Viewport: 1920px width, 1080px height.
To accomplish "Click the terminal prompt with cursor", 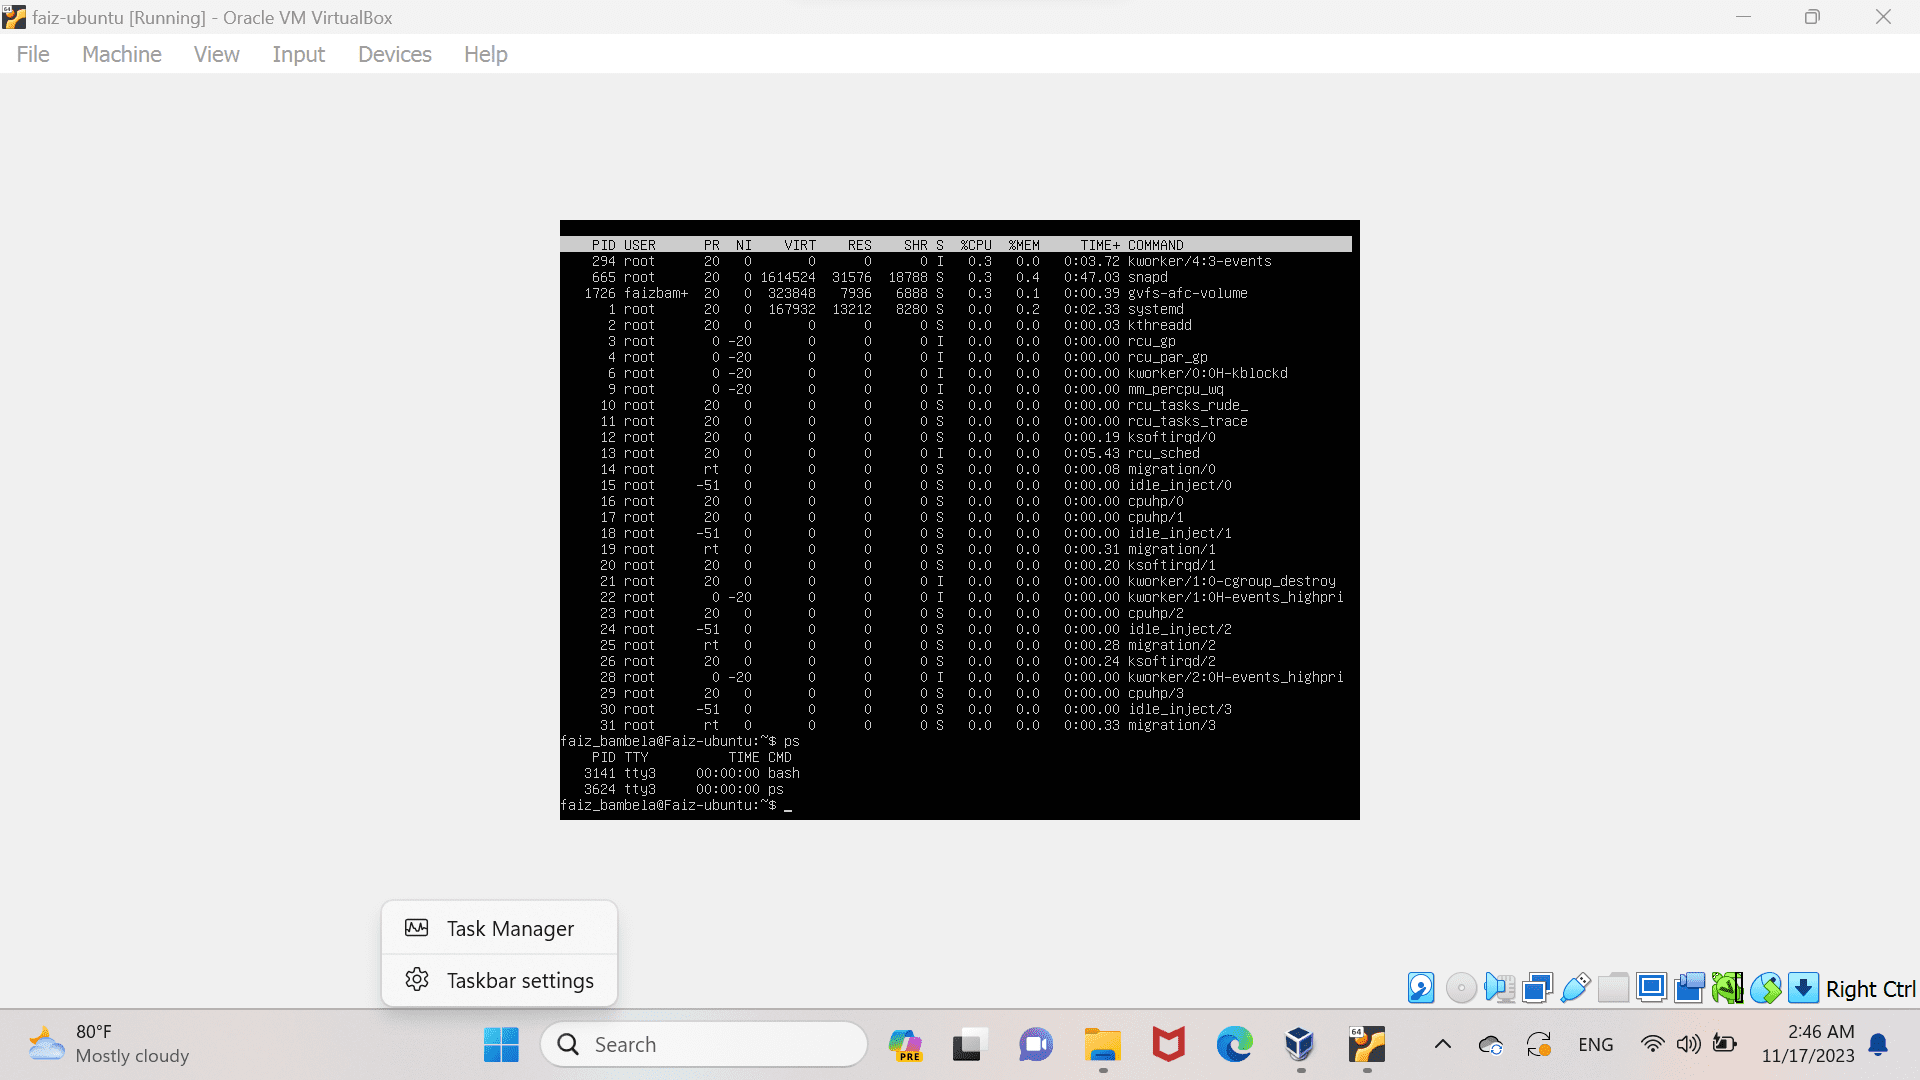I will (x=676, y=805).
